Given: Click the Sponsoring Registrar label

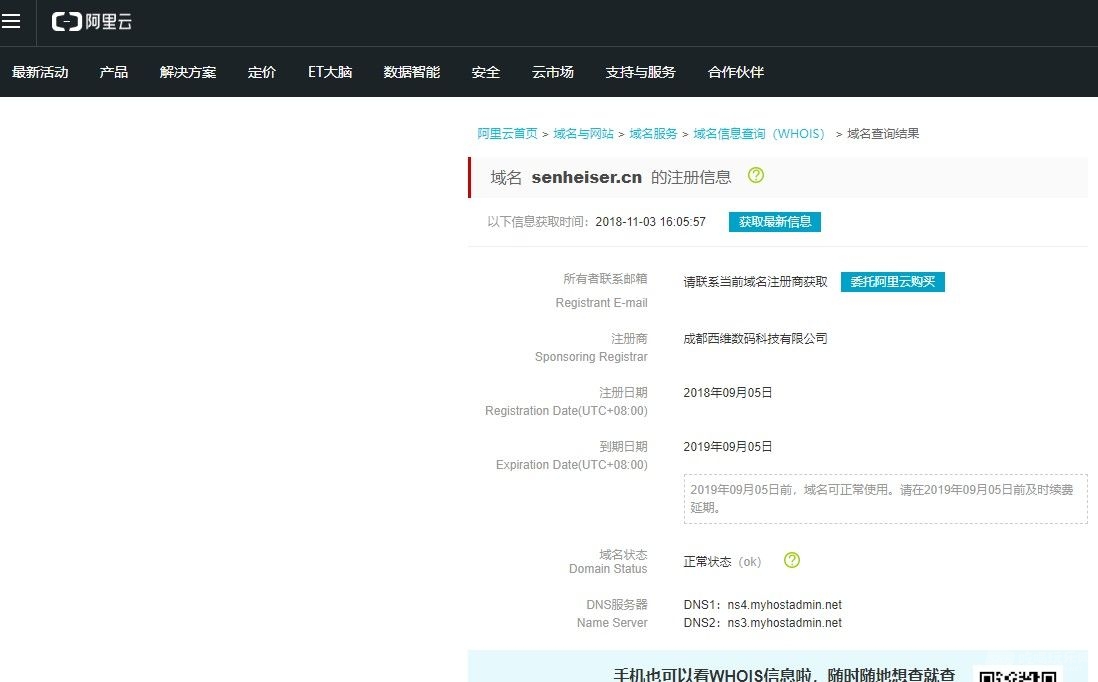Looking at the screenshot, I should (591, 356).
